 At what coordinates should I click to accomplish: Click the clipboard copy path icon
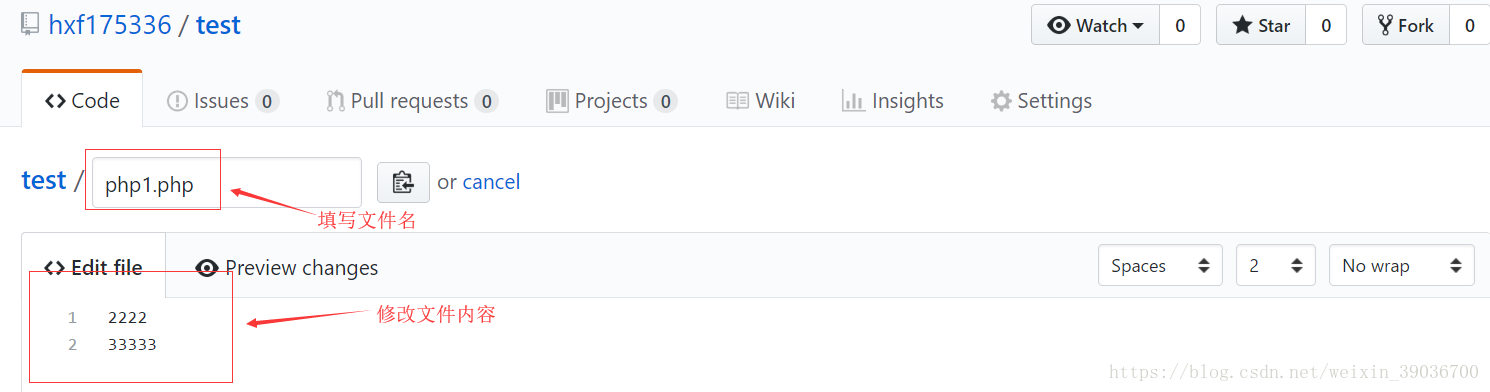[403, 182]
